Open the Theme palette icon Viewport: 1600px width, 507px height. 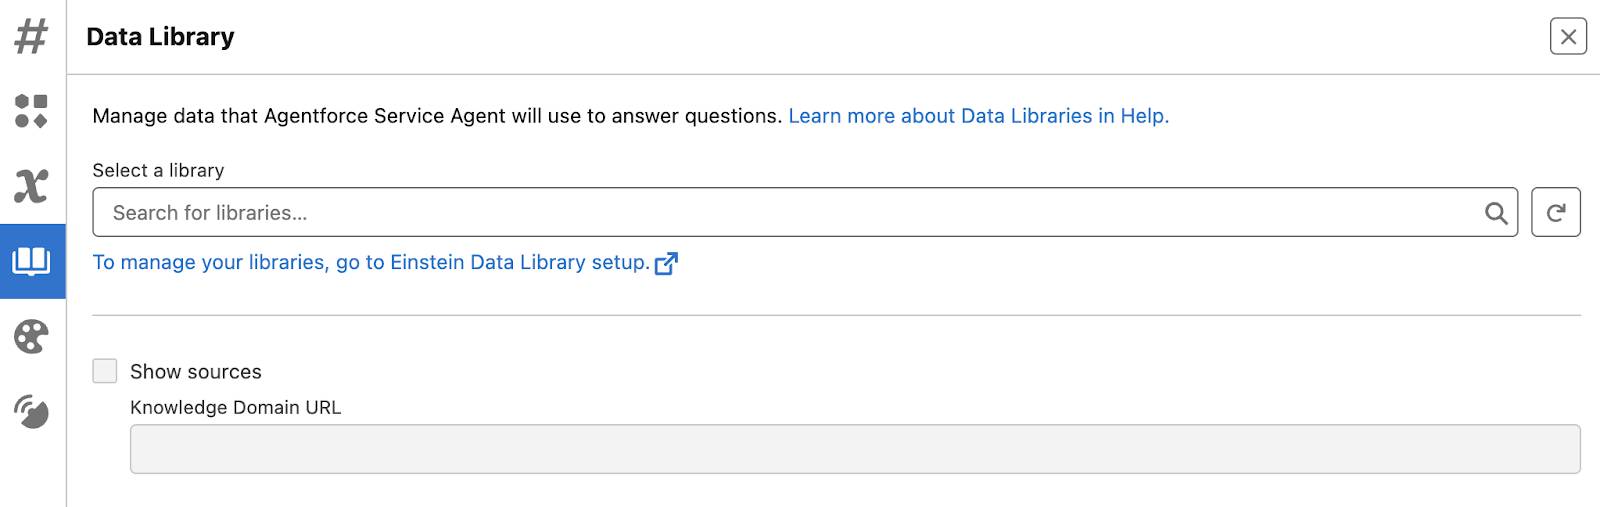pyautogui.click(x=32, y=336)
